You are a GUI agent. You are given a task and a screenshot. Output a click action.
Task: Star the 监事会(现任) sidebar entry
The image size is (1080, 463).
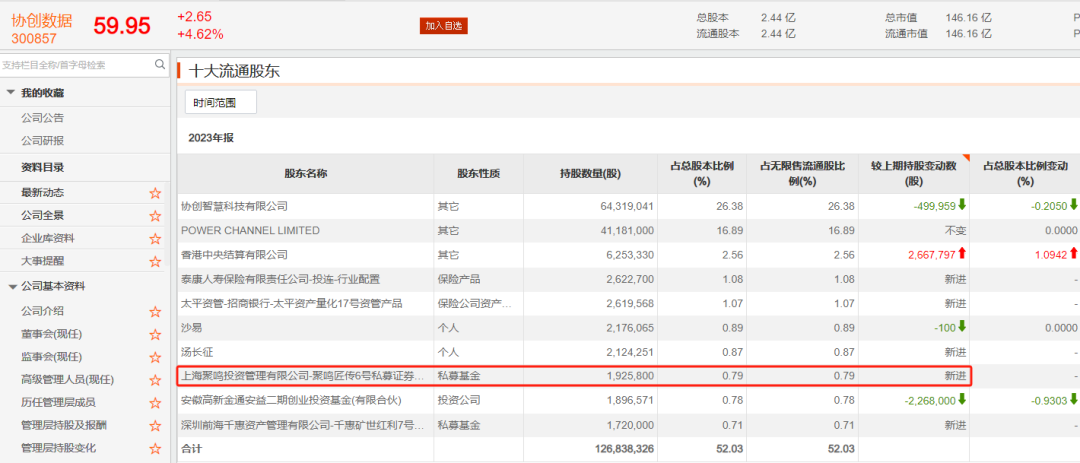pos(155,357)
